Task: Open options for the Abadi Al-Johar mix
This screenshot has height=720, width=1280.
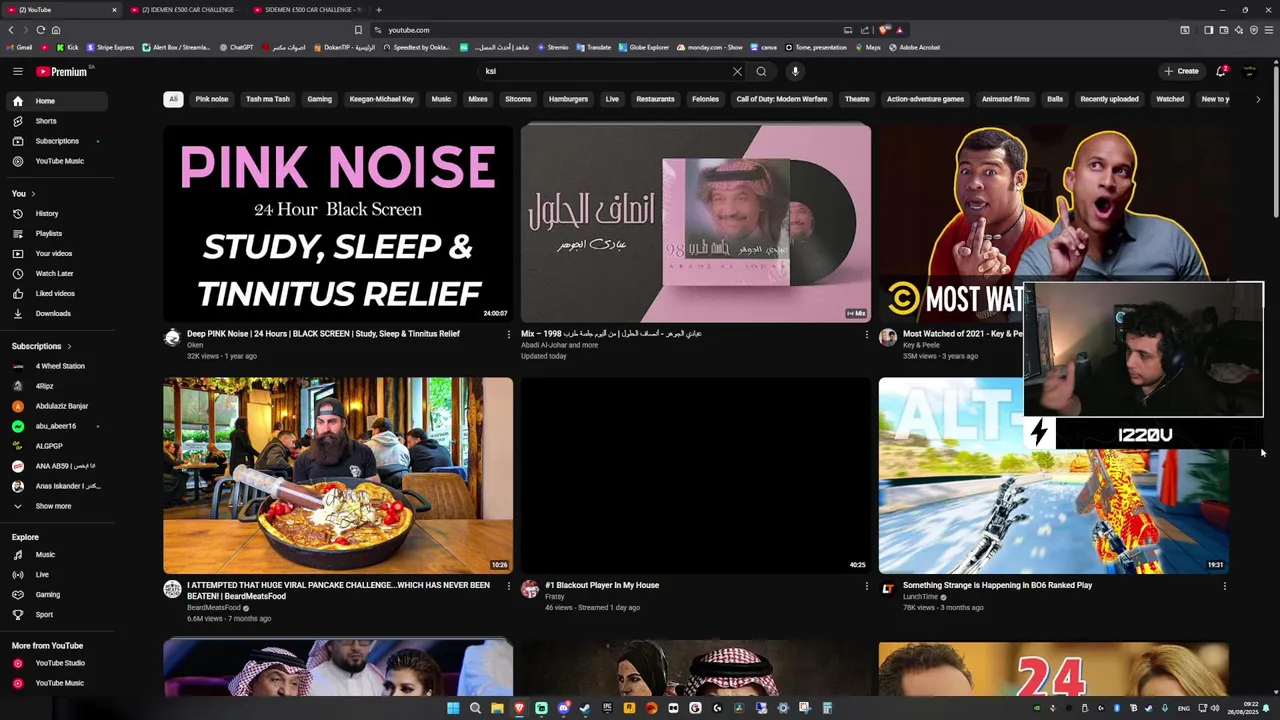Action: click(866, 335)
